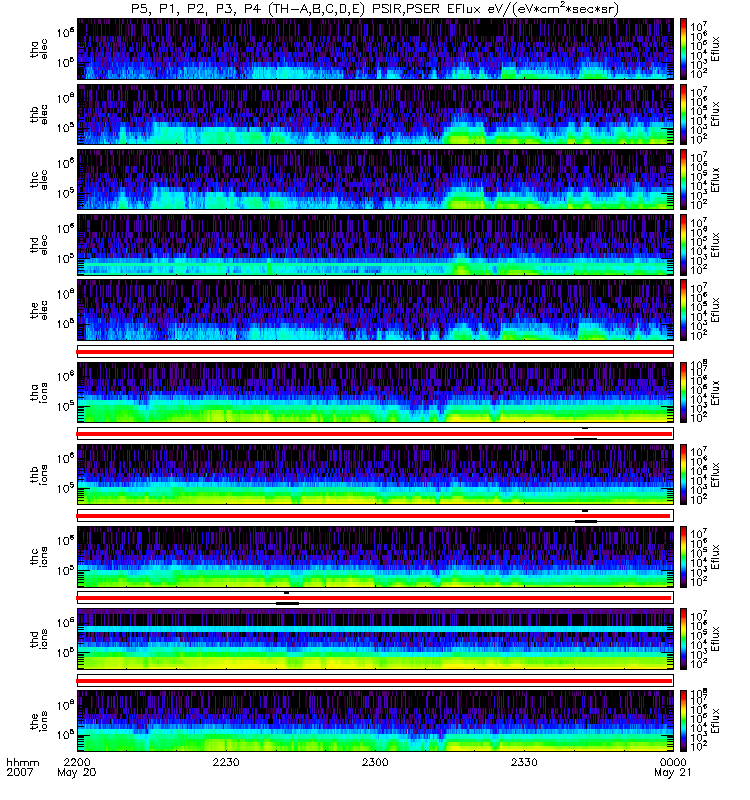Click the tha ions spectrogram panel

375,392
